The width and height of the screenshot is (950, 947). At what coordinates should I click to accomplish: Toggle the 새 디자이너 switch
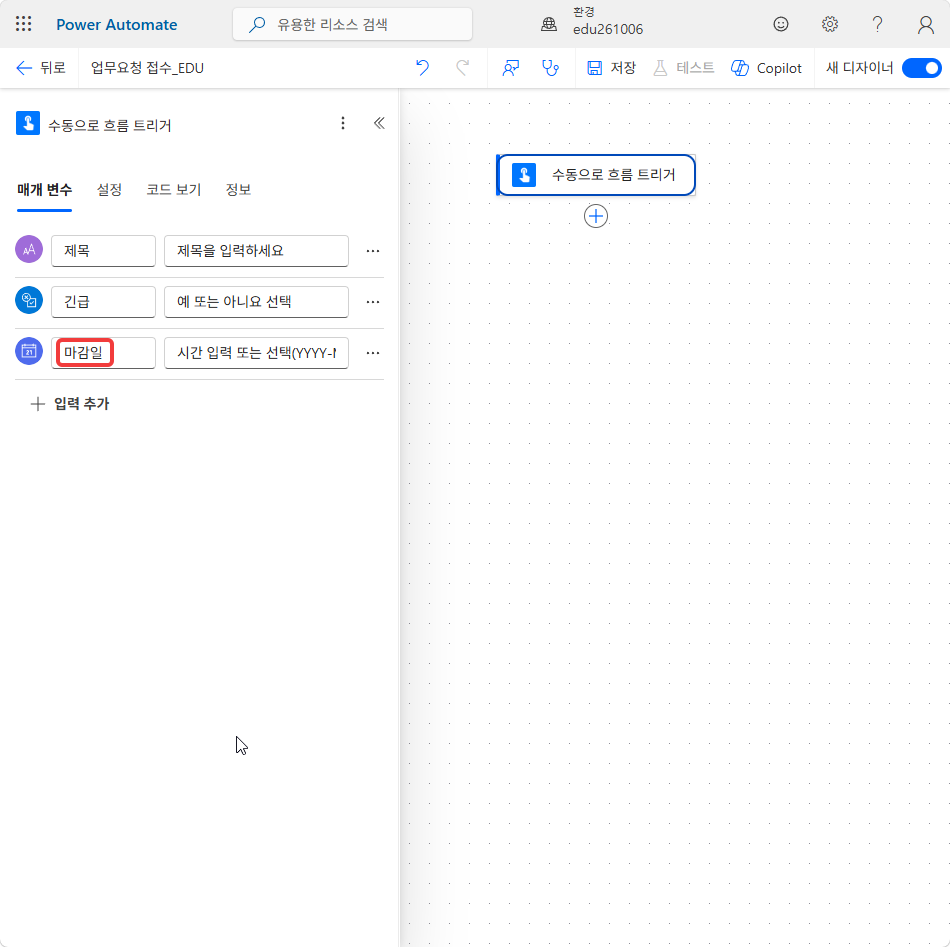point(921,68)
